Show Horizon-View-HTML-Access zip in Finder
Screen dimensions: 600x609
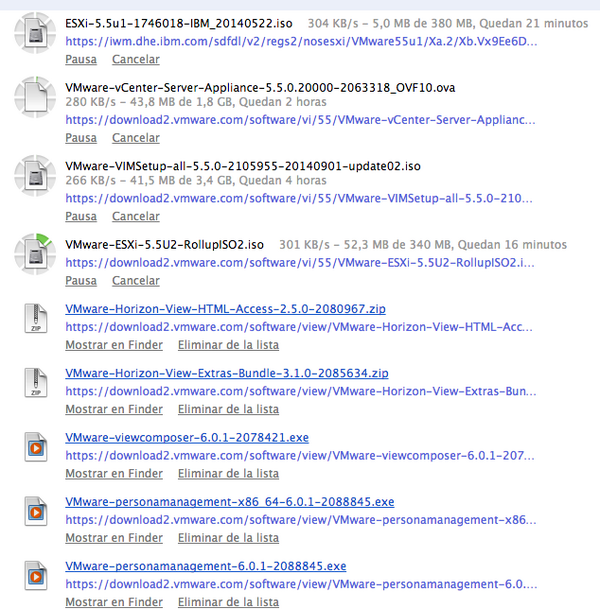[114, 345]
